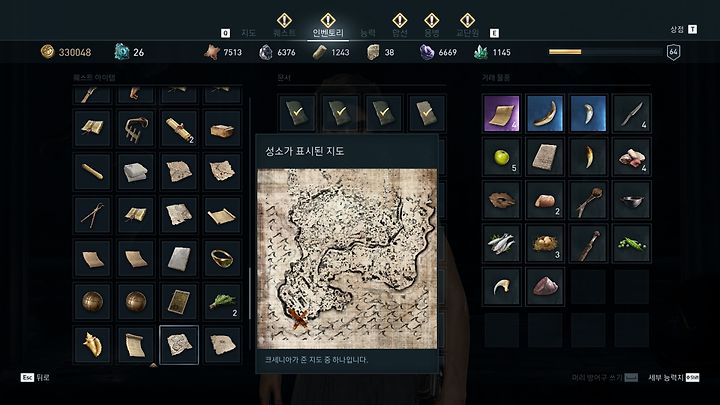Select the bird nest with eggs
The width and height of the screenshot is (720, 405).
pyautogui.click(x=545, y=244)
